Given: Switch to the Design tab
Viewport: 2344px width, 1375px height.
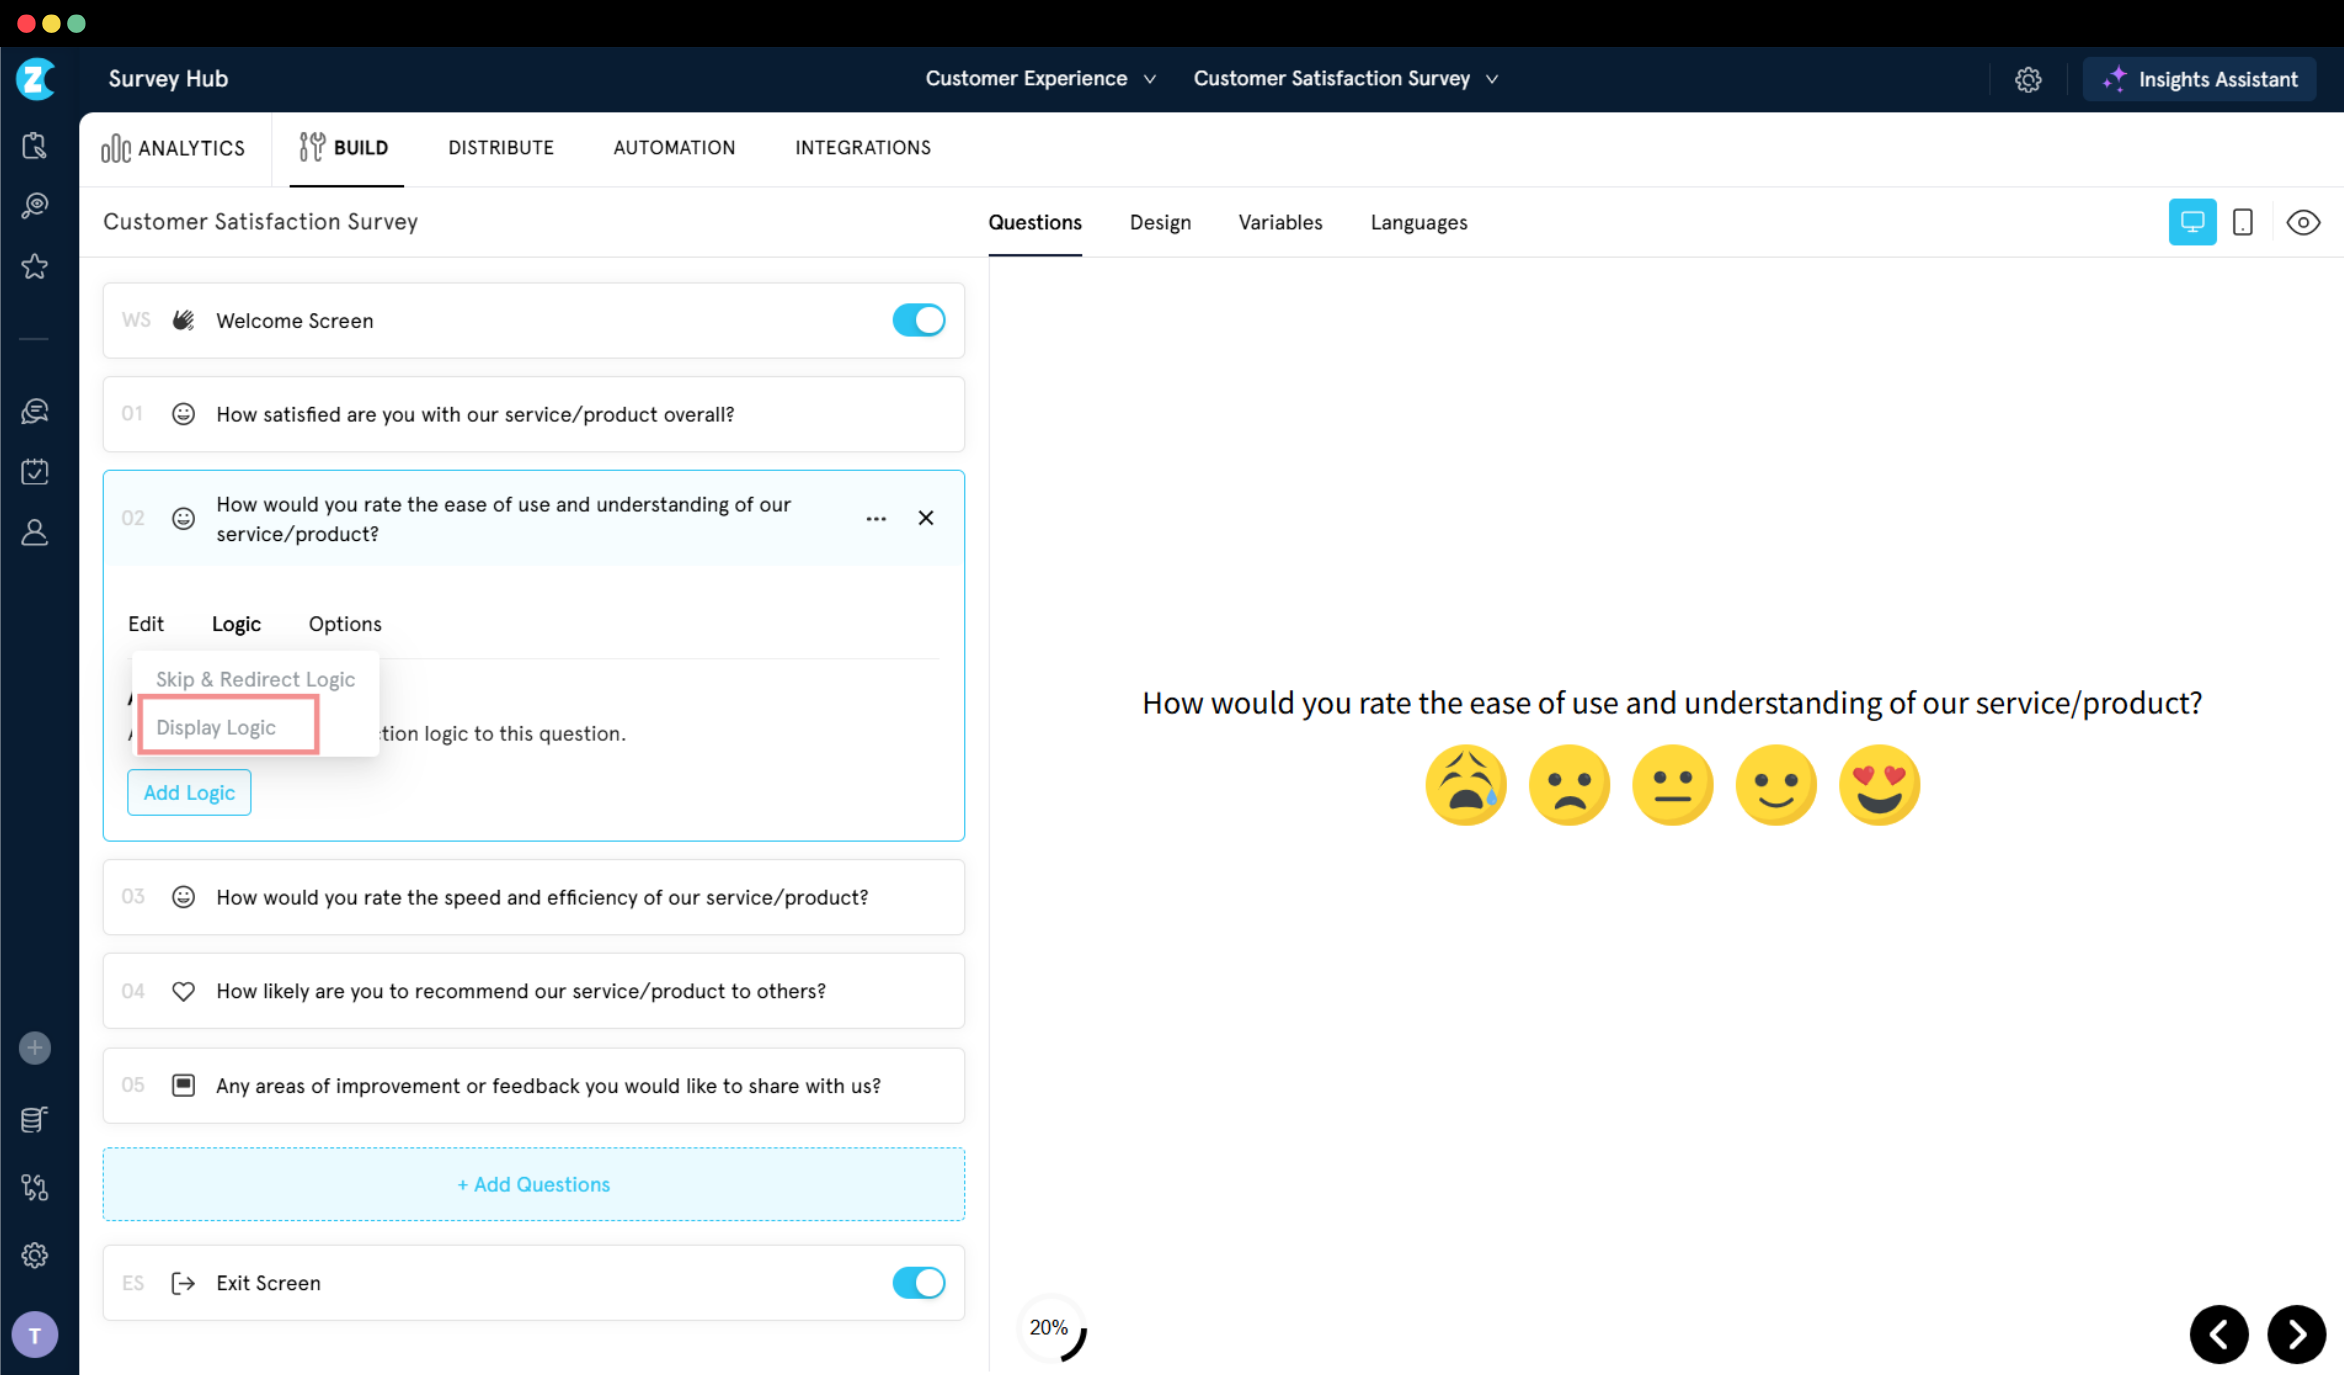Looking at the screenshot, I should 1160,222.
